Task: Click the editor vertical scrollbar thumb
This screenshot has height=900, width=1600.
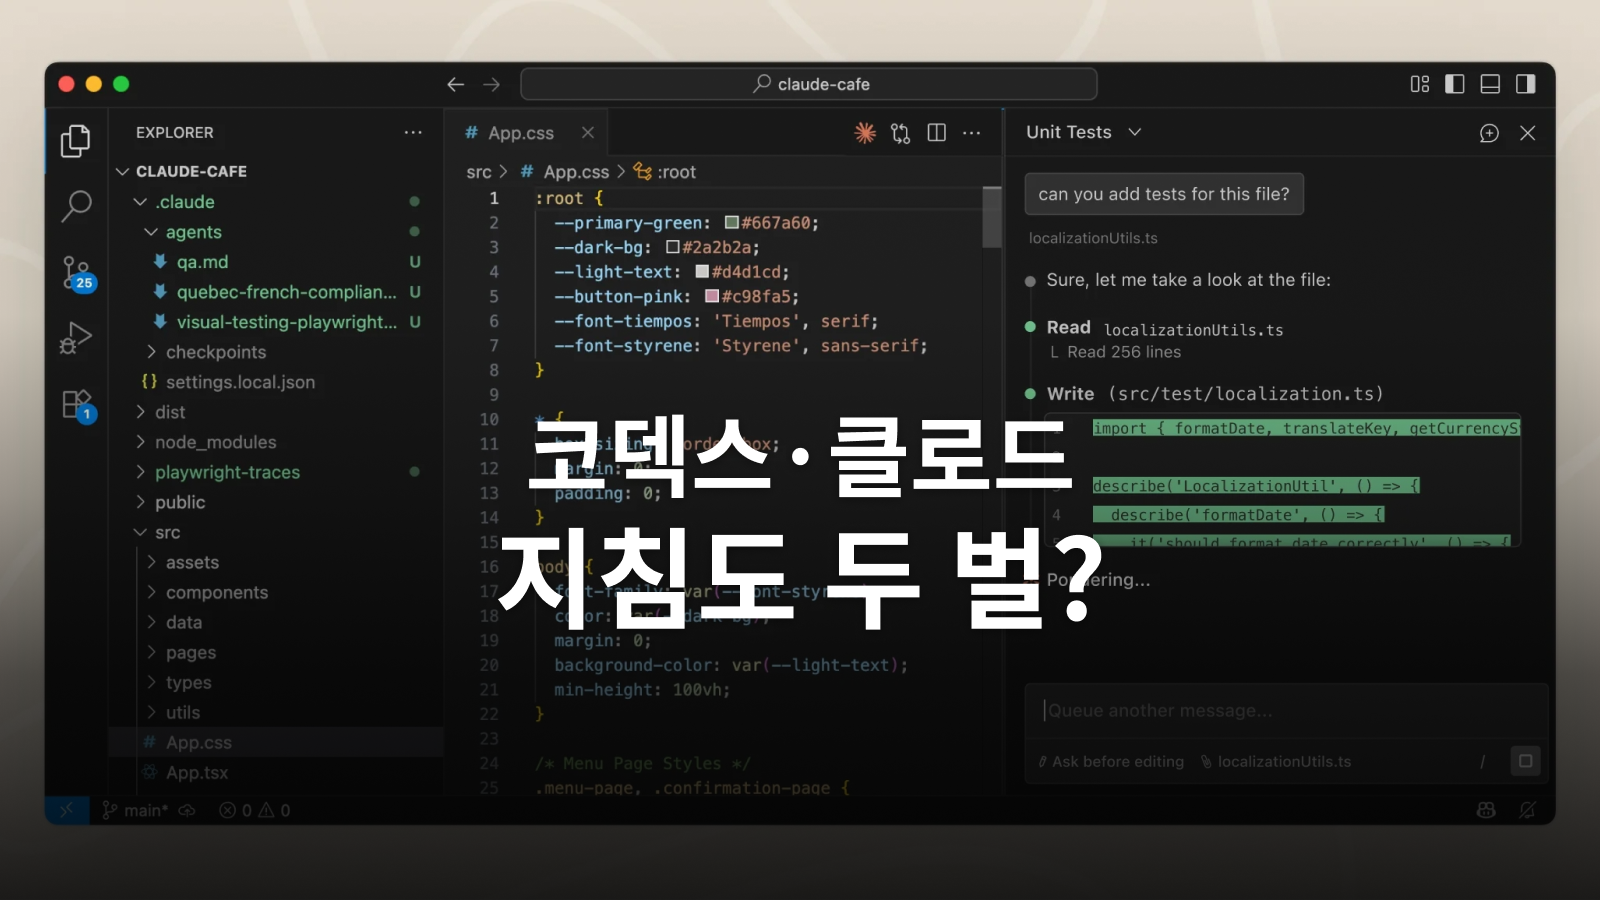Action: click(991, 217)
